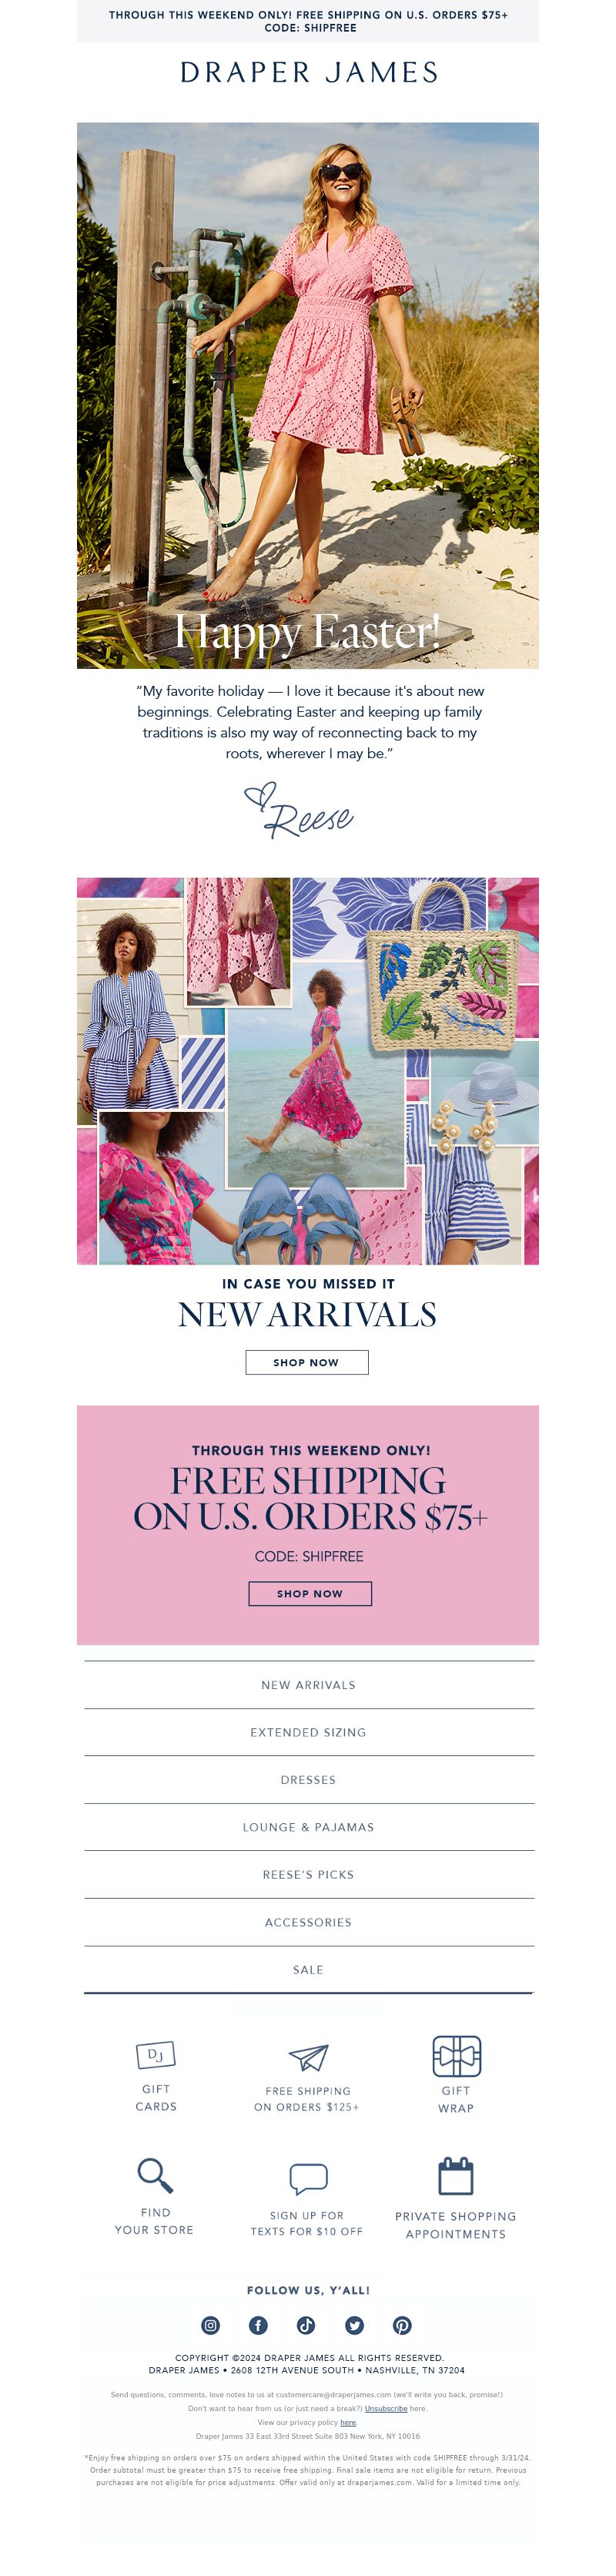Open the Pinterest social icon
The image size is (616, 2576).
point(402,2325)
